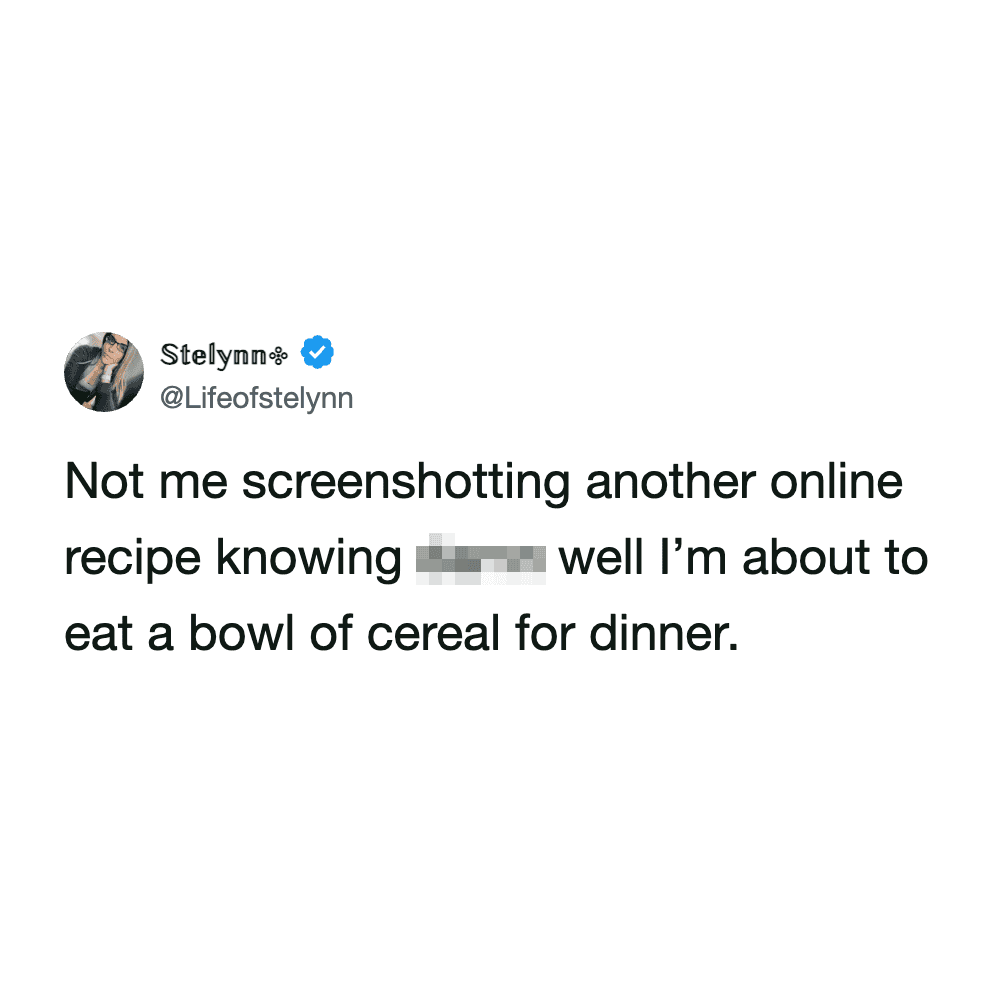Select the word "eat" in last line
The width and height of the screenshot is (1000, 1000).
click(99, 635)
